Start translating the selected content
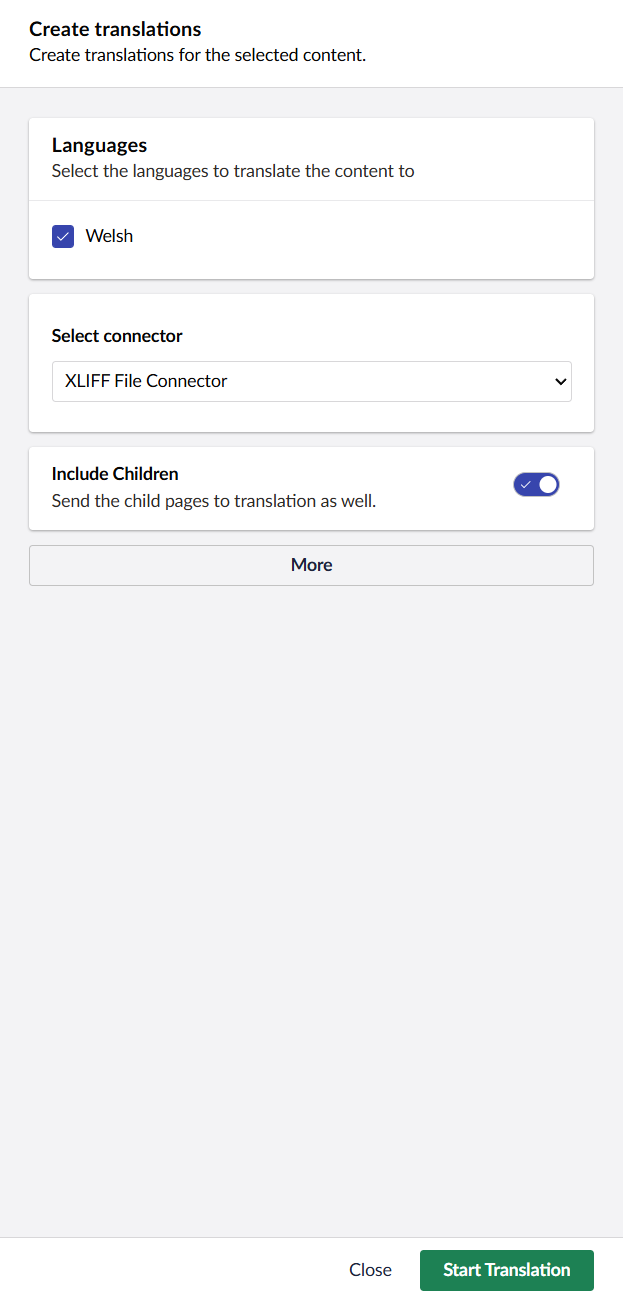 pyautogui.click(x=506, y=1270)
